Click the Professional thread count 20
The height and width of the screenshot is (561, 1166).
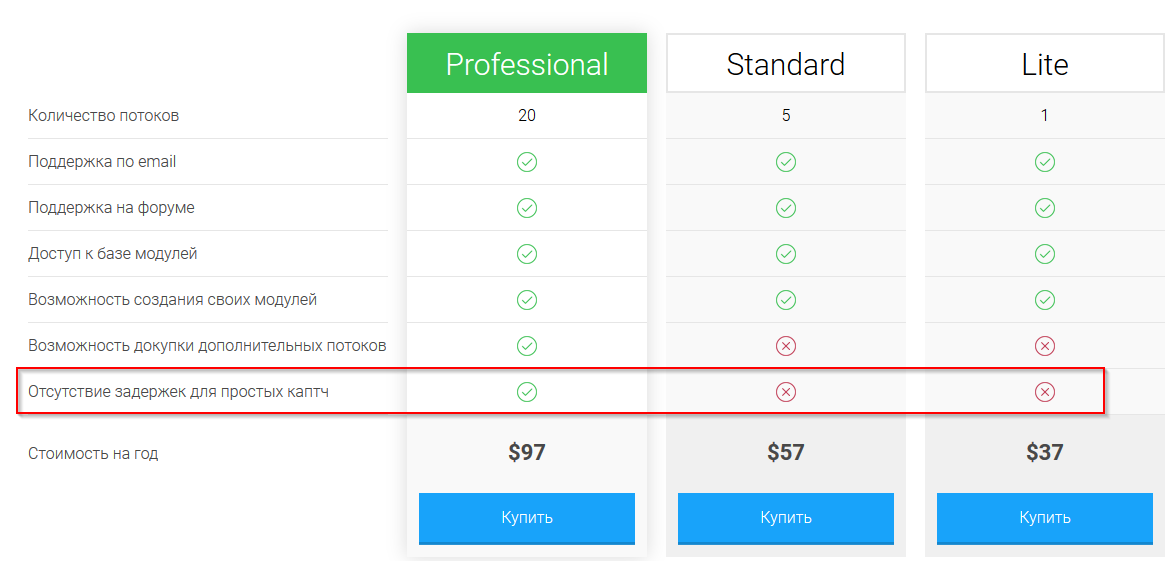click(526, 115)
